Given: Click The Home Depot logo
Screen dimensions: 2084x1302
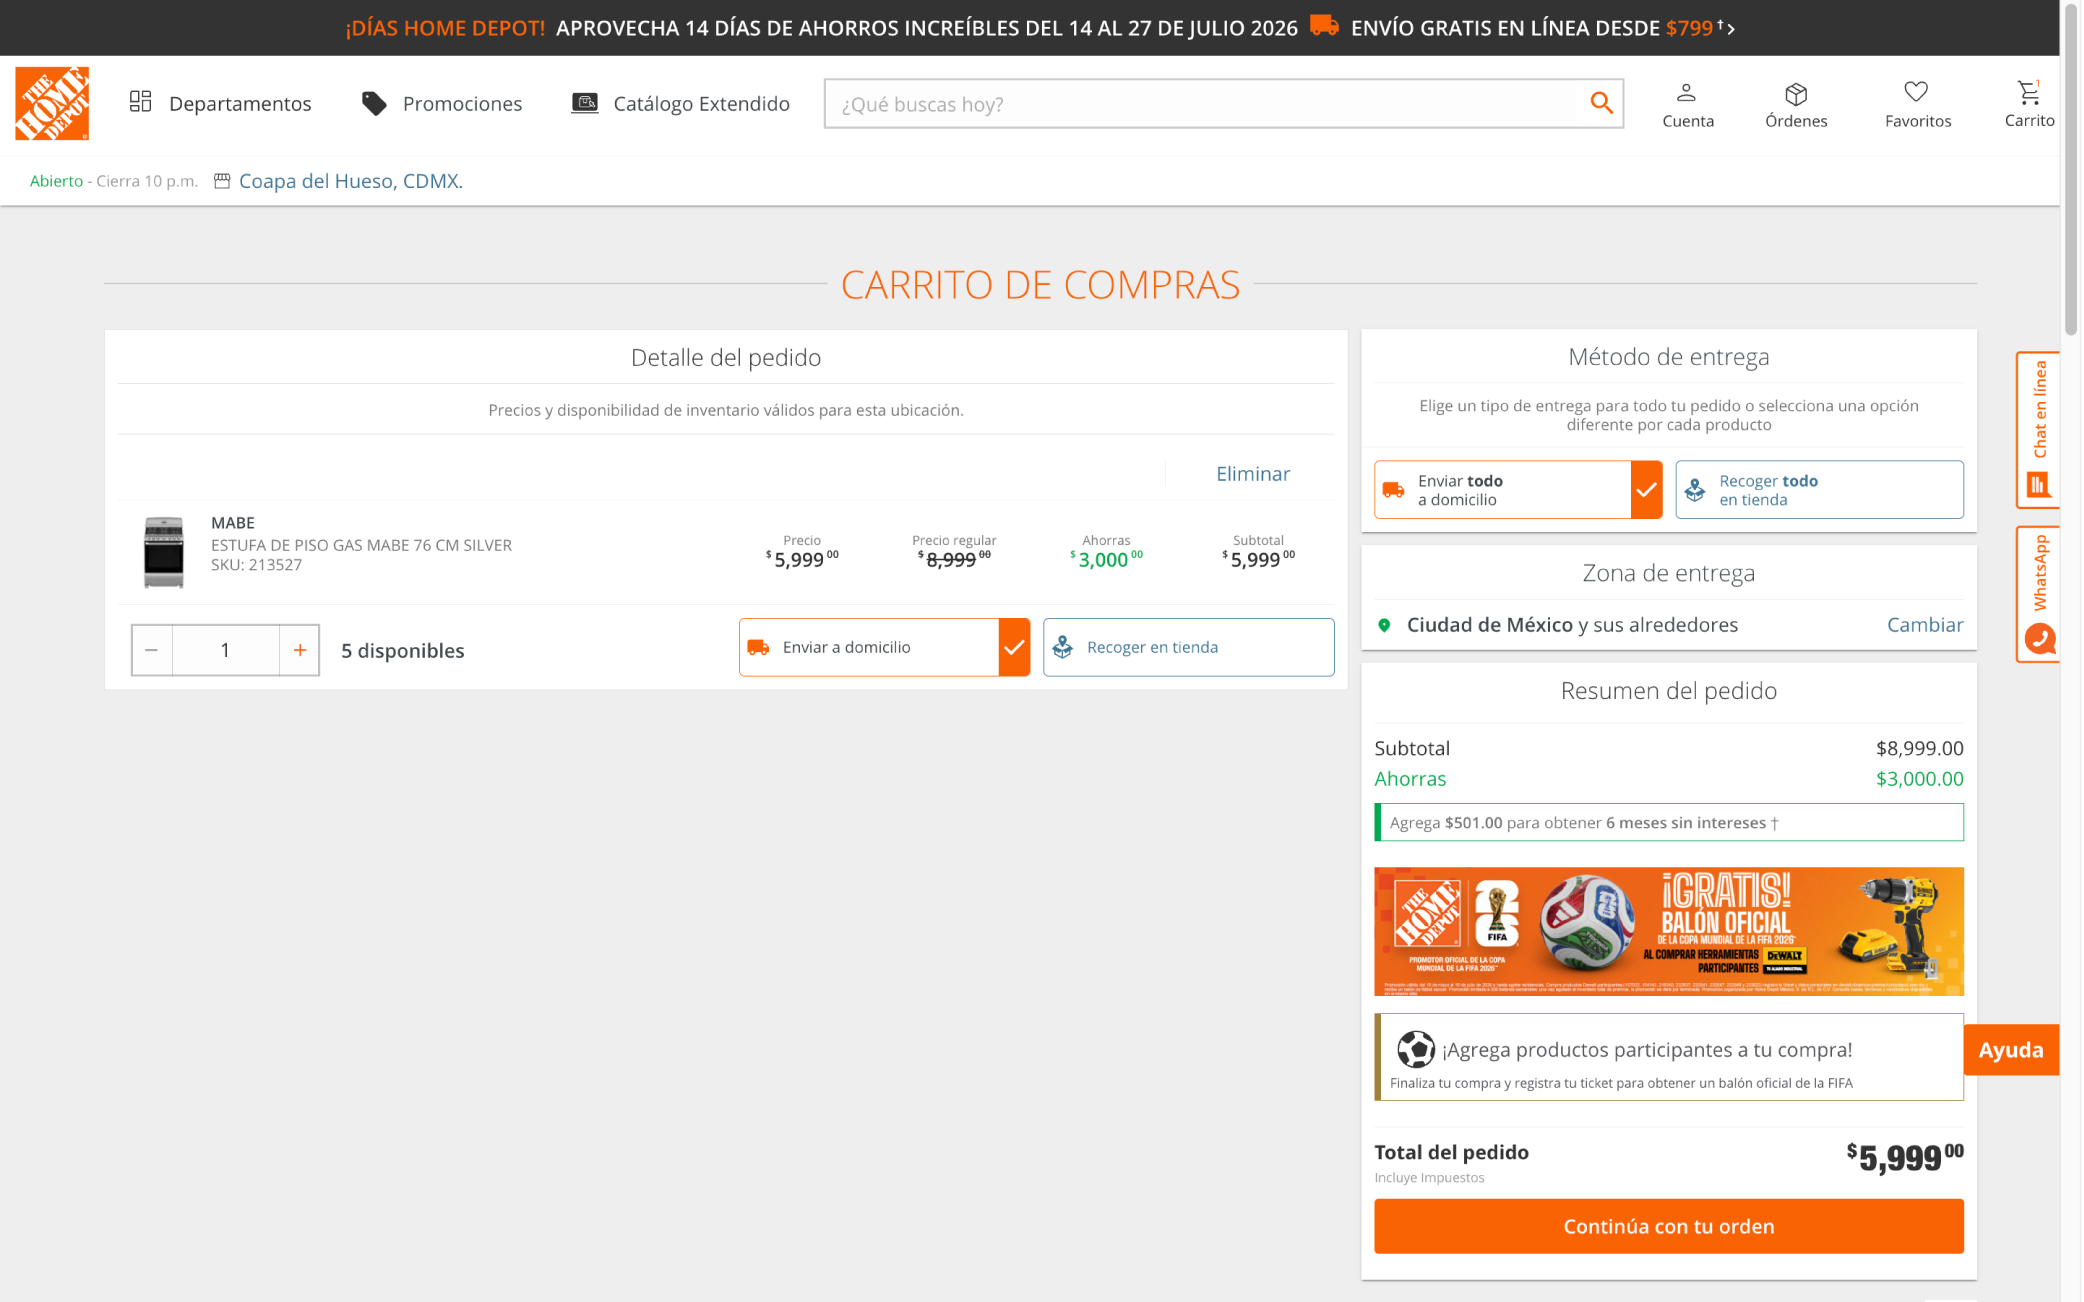Looking at the screenshot, I should (x=52, y=103).
